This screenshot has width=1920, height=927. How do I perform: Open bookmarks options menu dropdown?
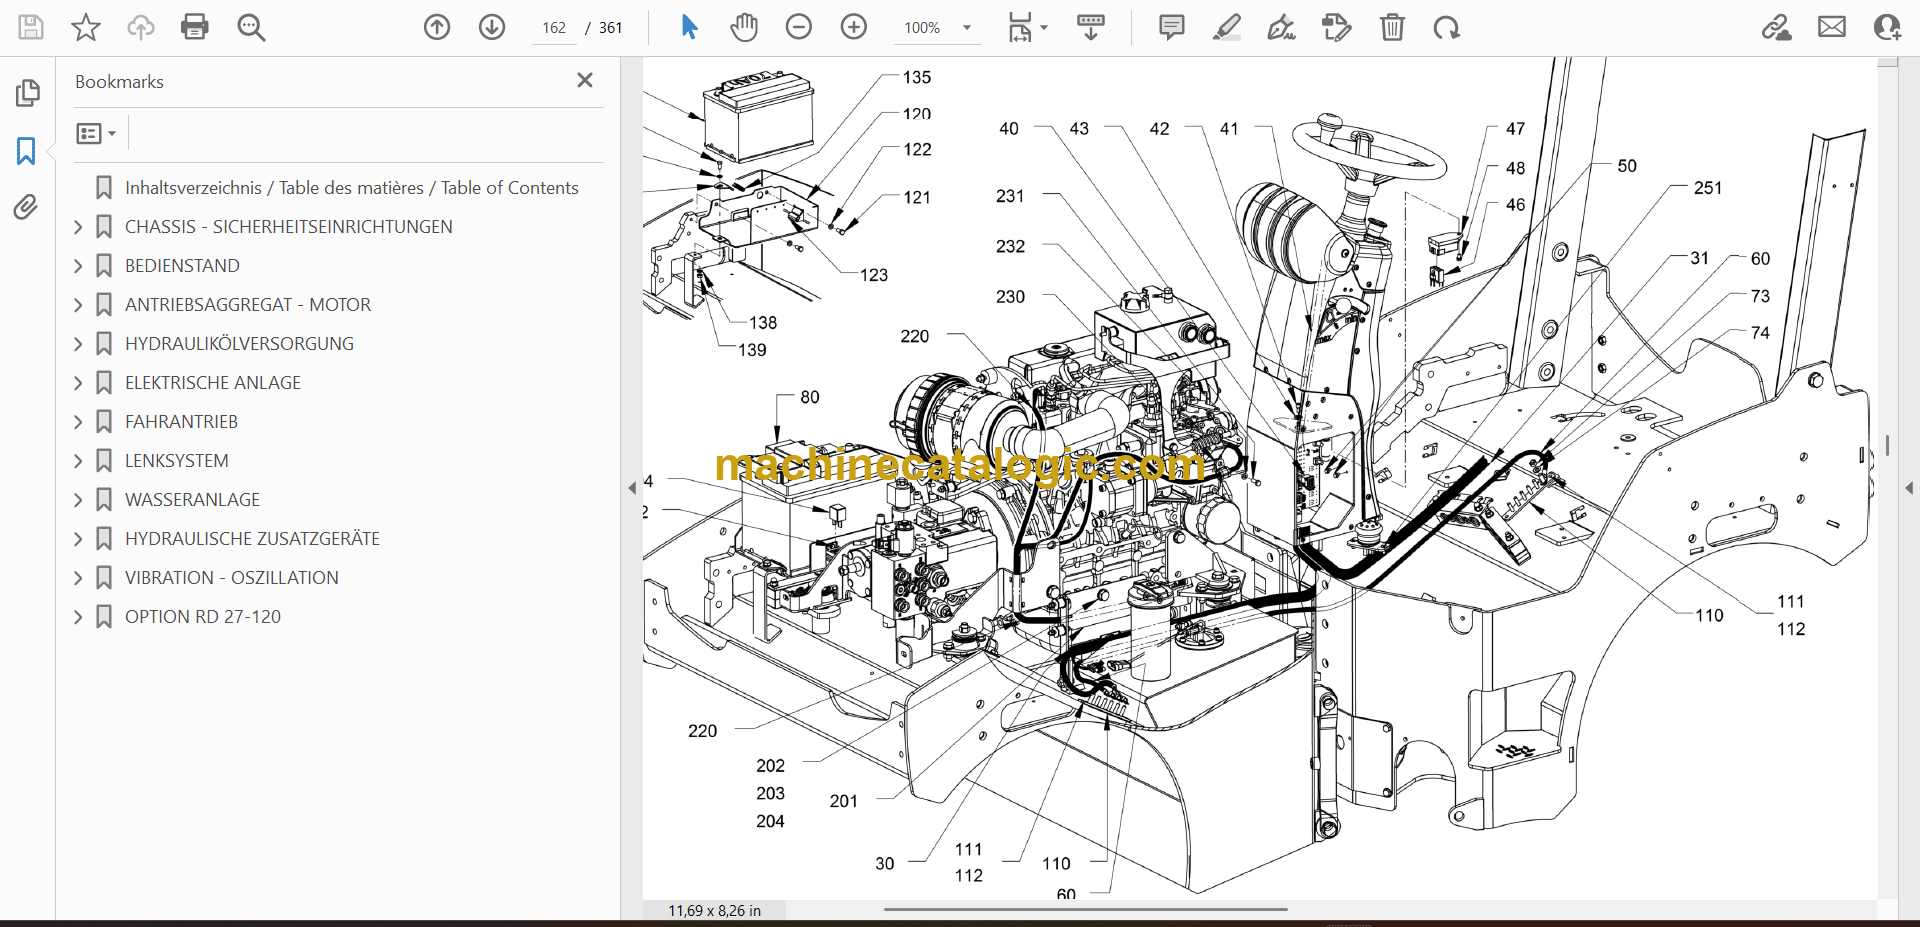pyautogui.click(x=96, y=133)
